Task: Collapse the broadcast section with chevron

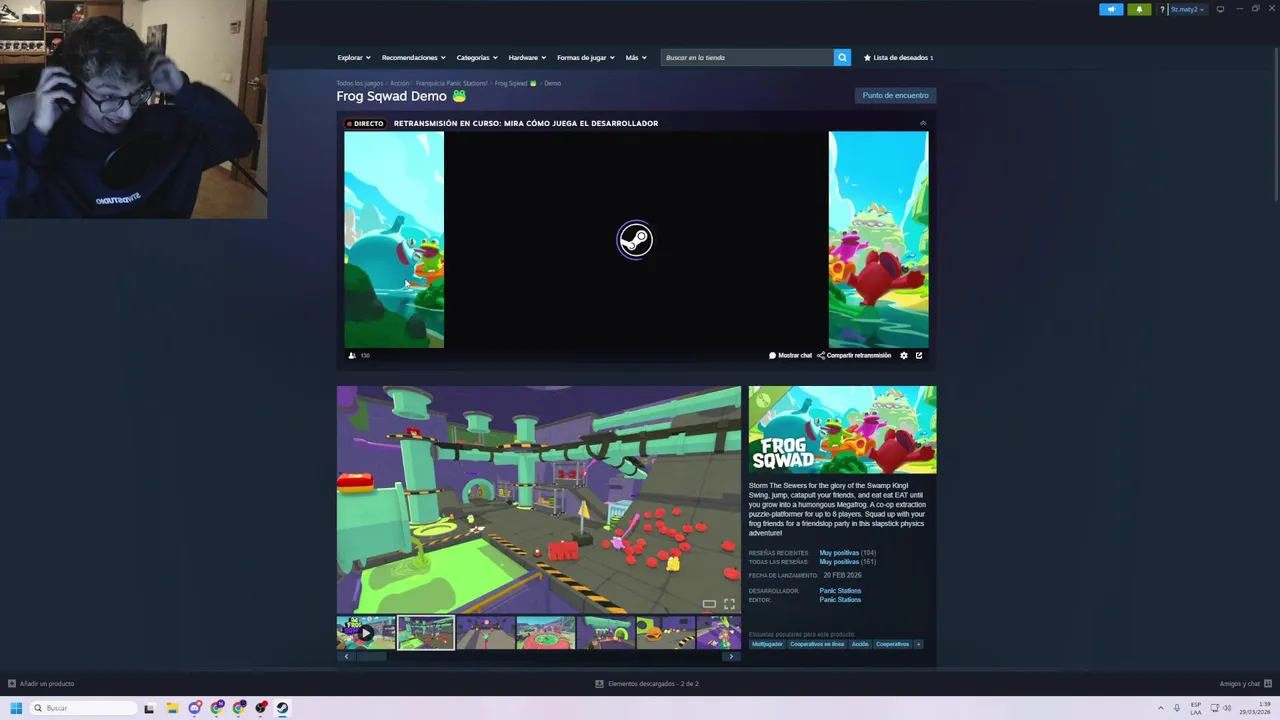Action: 923,123
